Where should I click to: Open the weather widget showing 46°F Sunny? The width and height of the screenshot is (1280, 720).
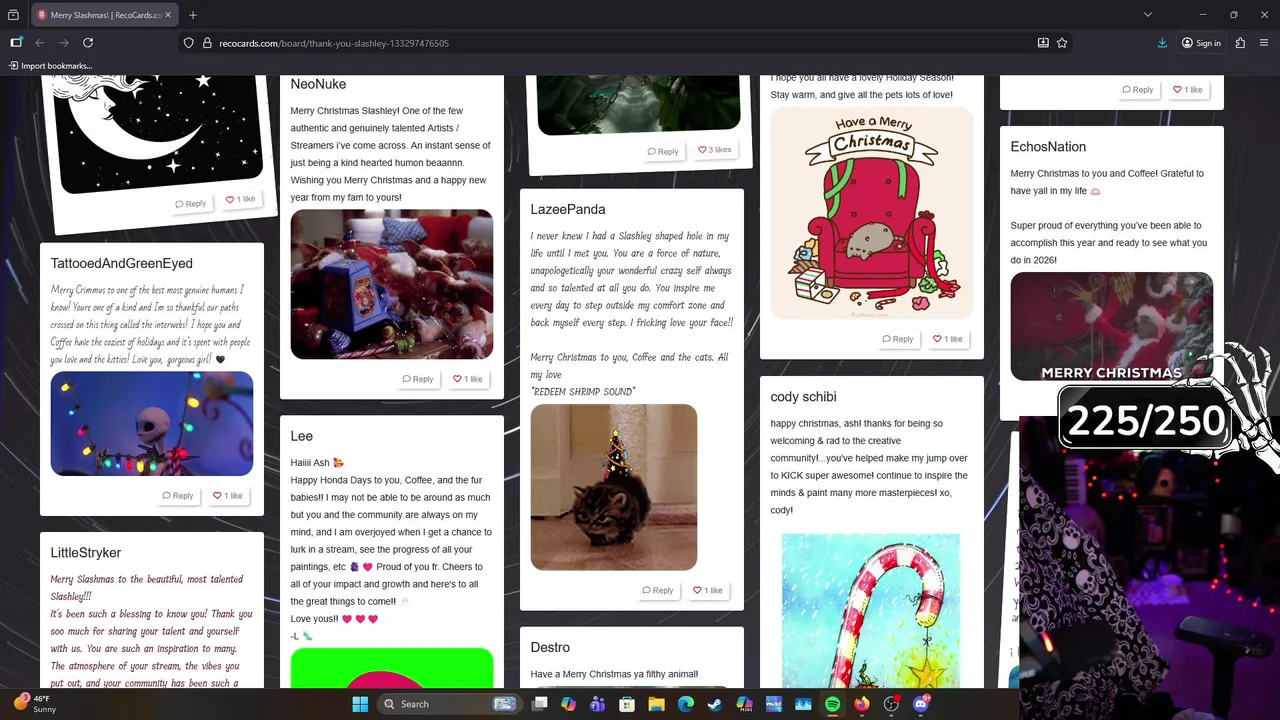point(36,704)
